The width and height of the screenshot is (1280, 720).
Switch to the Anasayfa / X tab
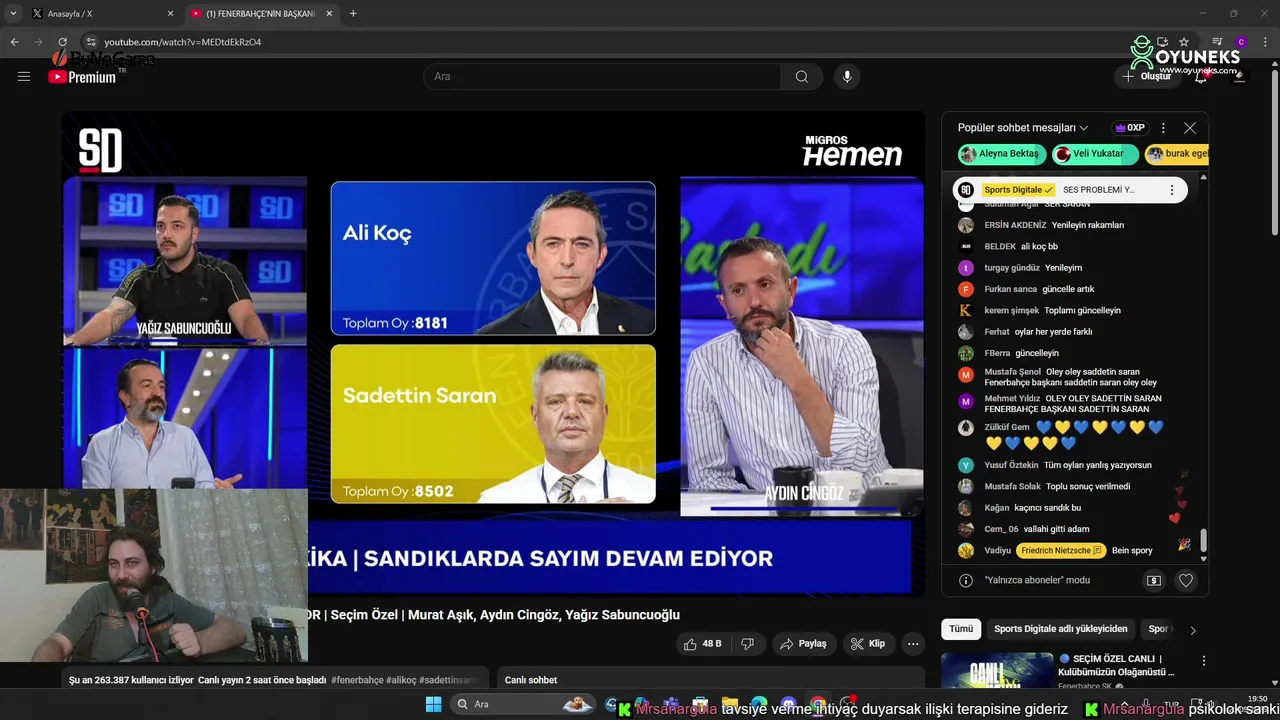[x=102, y=14]
